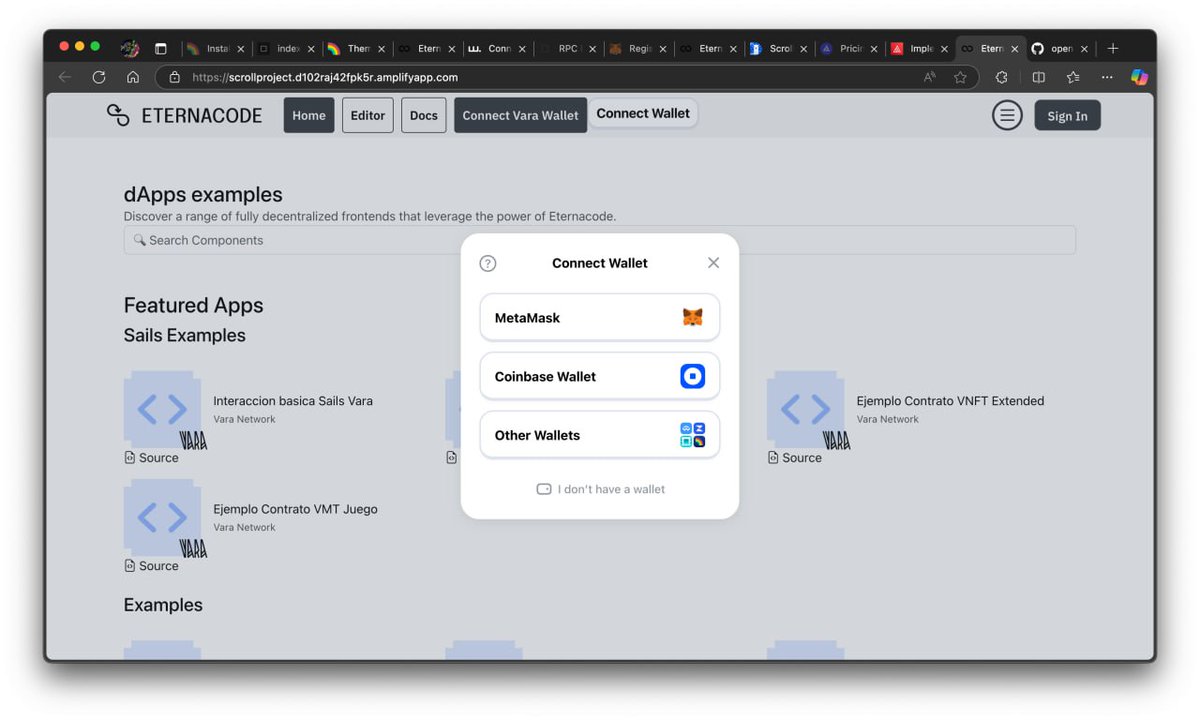Open the Favorites list icon
The height and width of the screenshot is (720, 1200).
click(x=1072, y=77)
